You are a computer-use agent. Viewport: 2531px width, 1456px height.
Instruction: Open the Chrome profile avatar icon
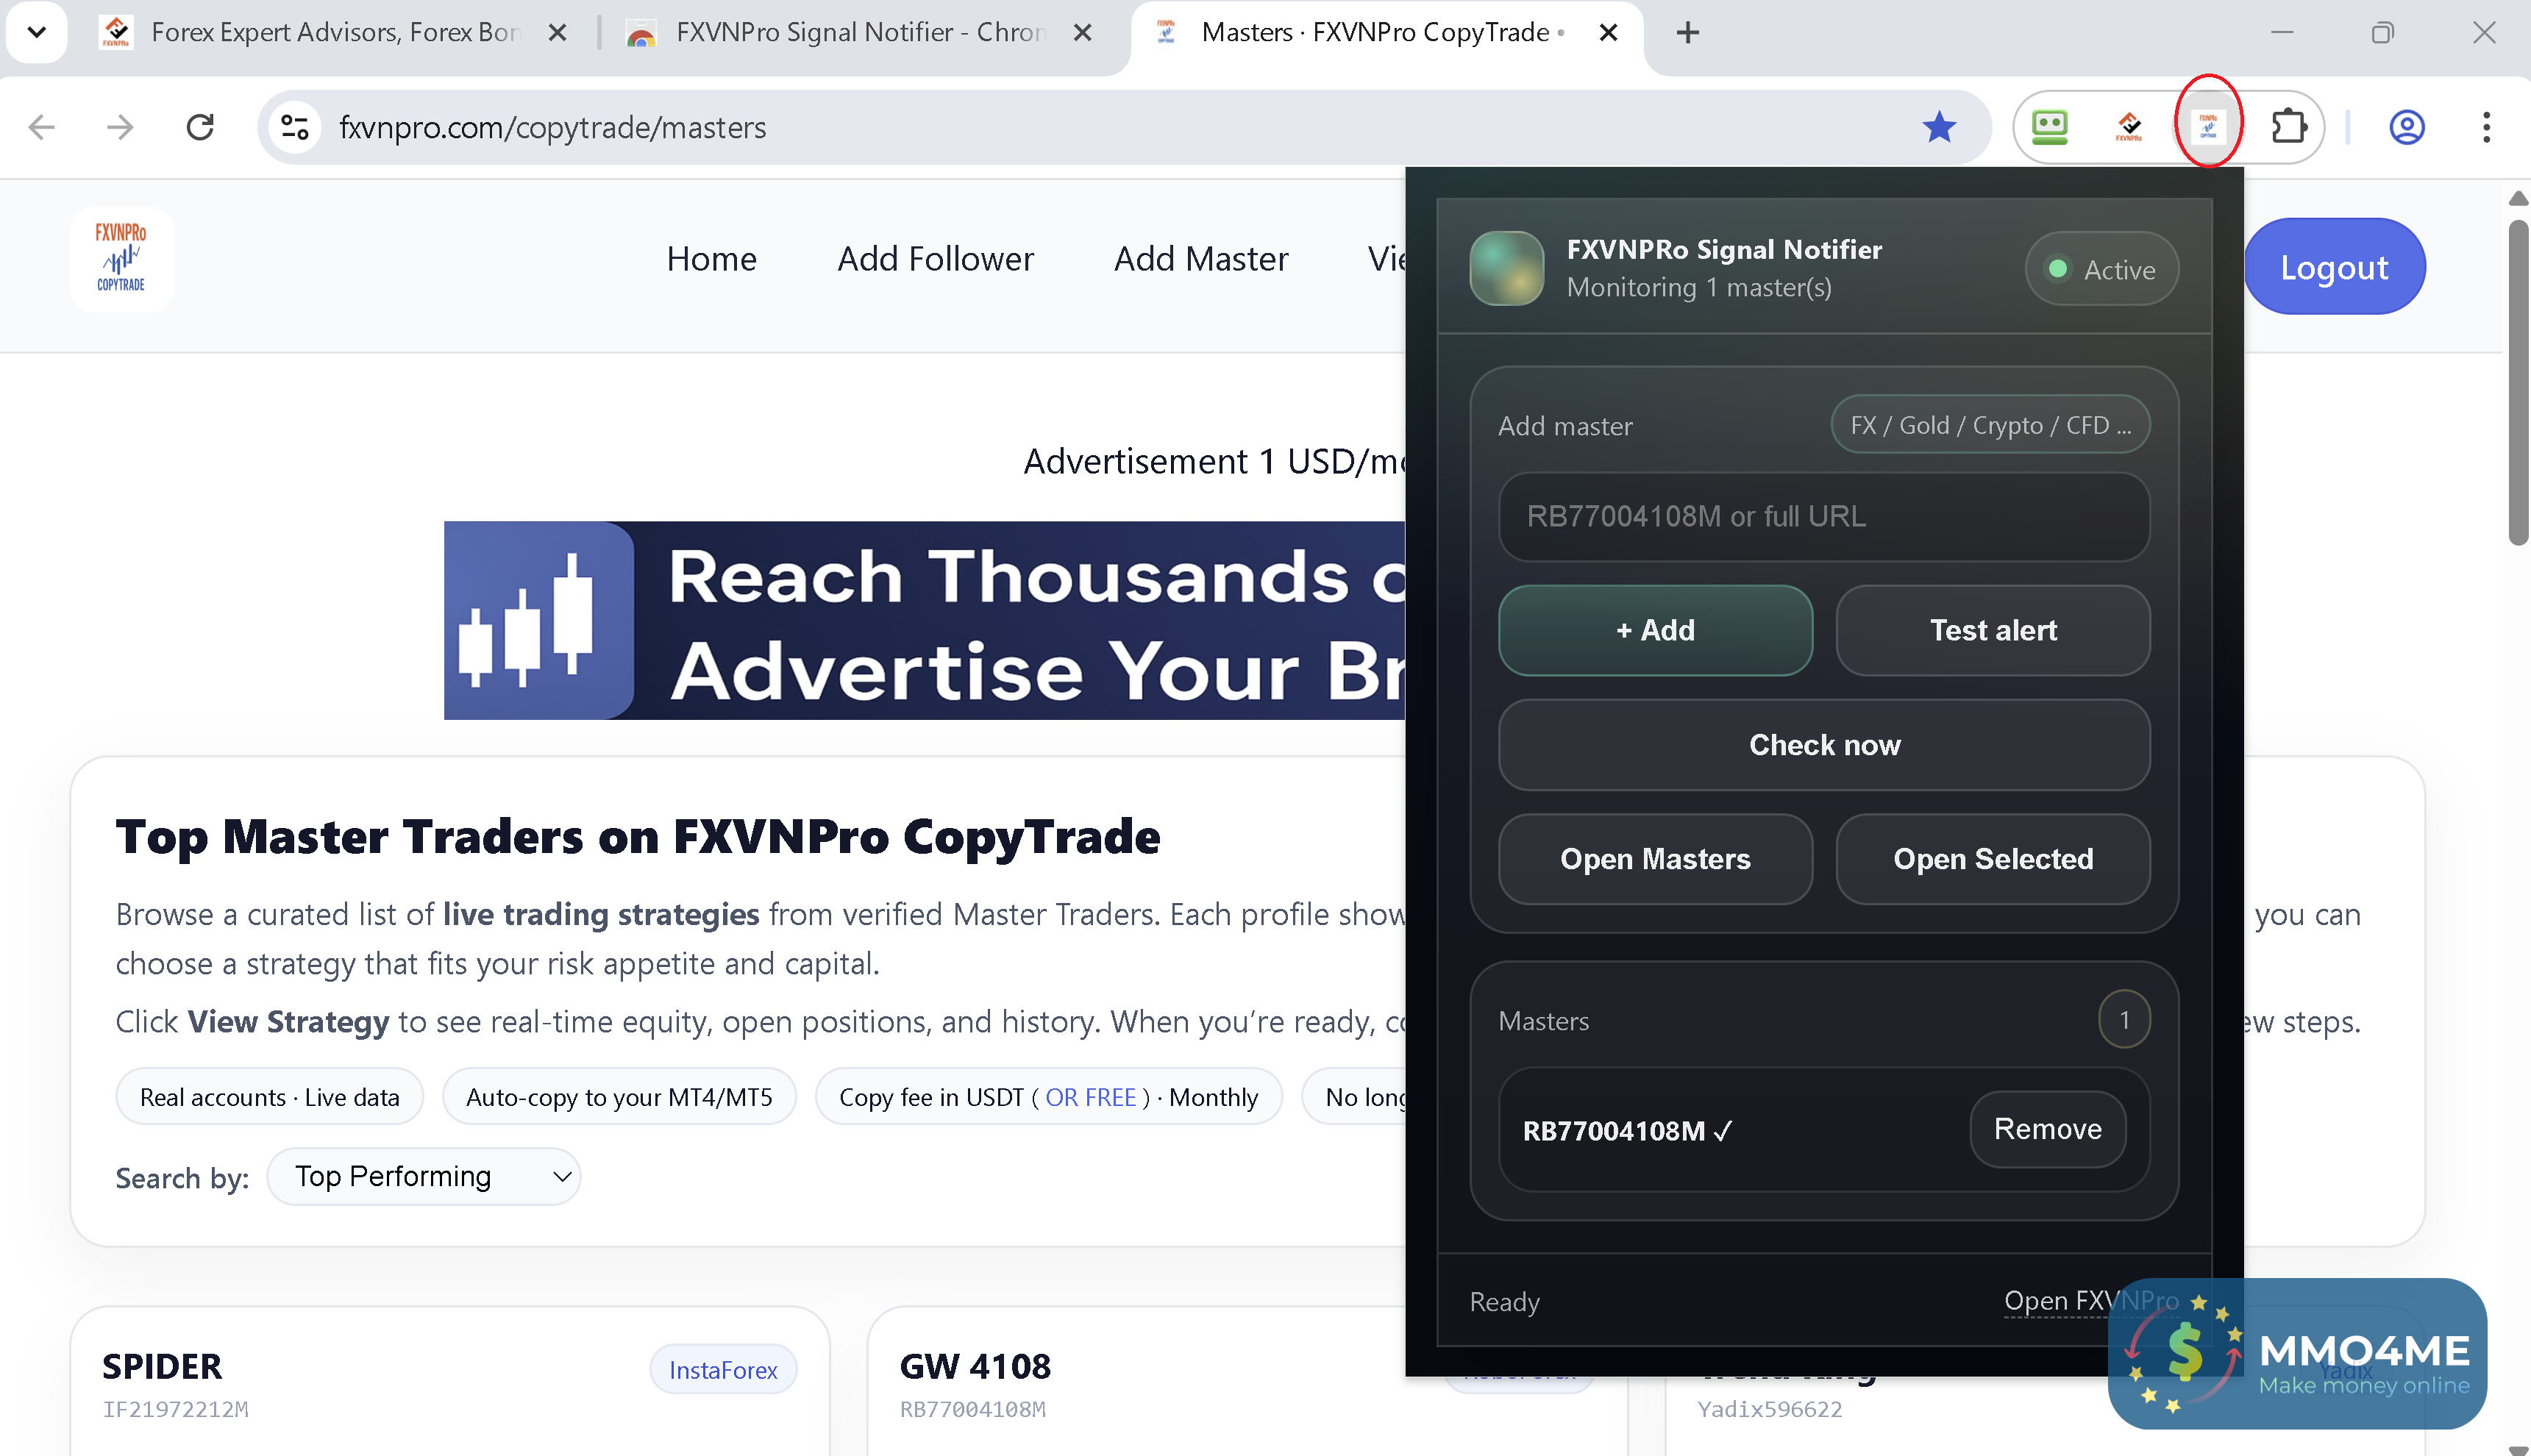2406,127
